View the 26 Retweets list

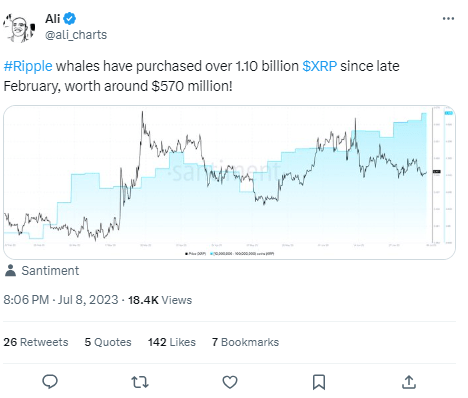[36, 342]
